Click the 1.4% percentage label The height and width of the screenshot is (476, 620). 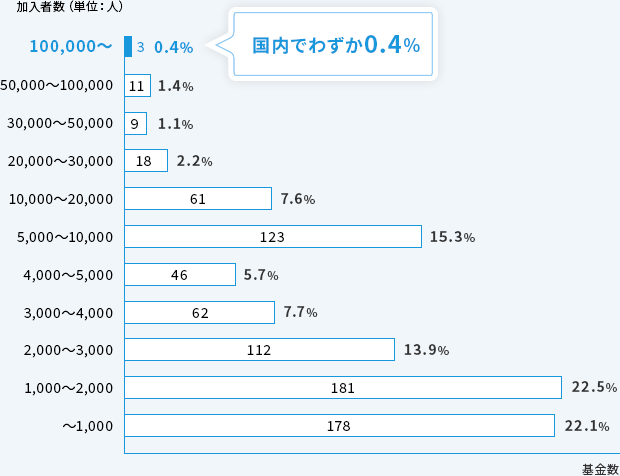click(x=176, y=86)
